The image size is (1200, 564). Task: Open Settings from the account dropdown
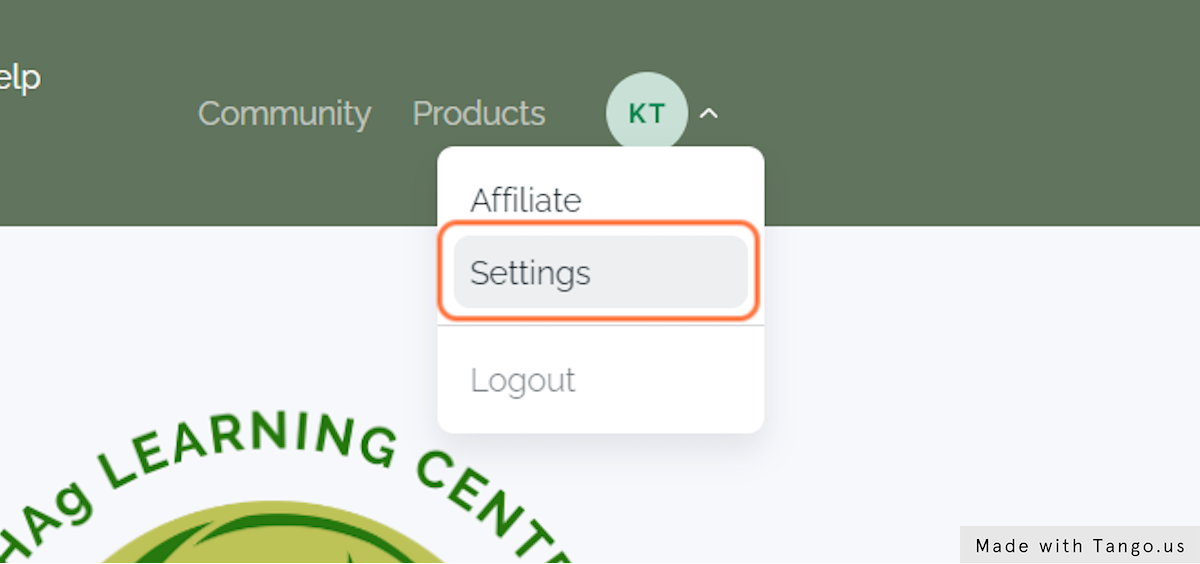point(600,272)
